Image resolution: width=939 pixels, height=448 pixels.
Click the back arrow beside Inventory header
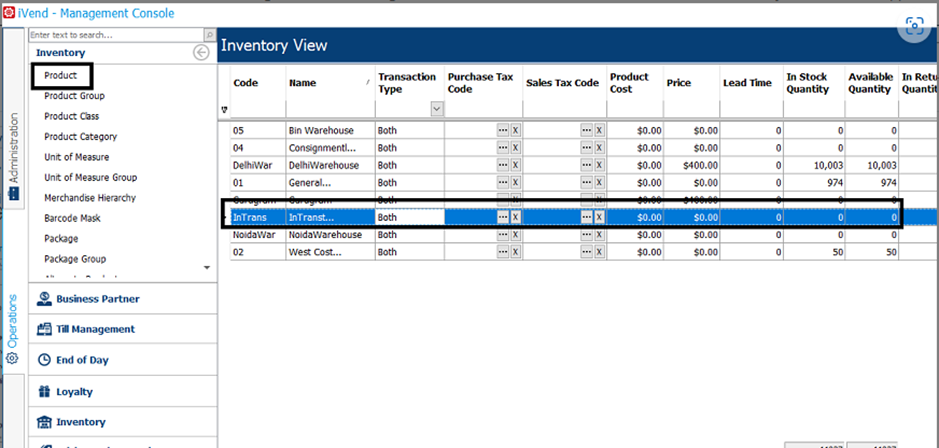201,53
